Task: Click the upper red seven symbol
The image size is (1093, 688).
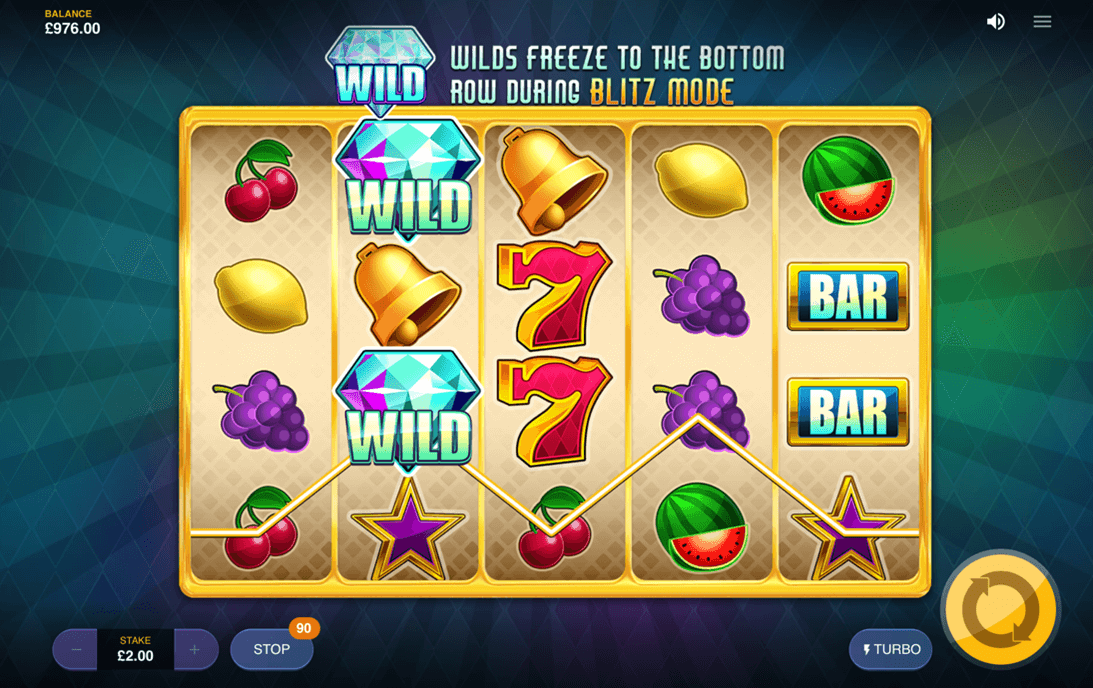Action: (553, 296)
